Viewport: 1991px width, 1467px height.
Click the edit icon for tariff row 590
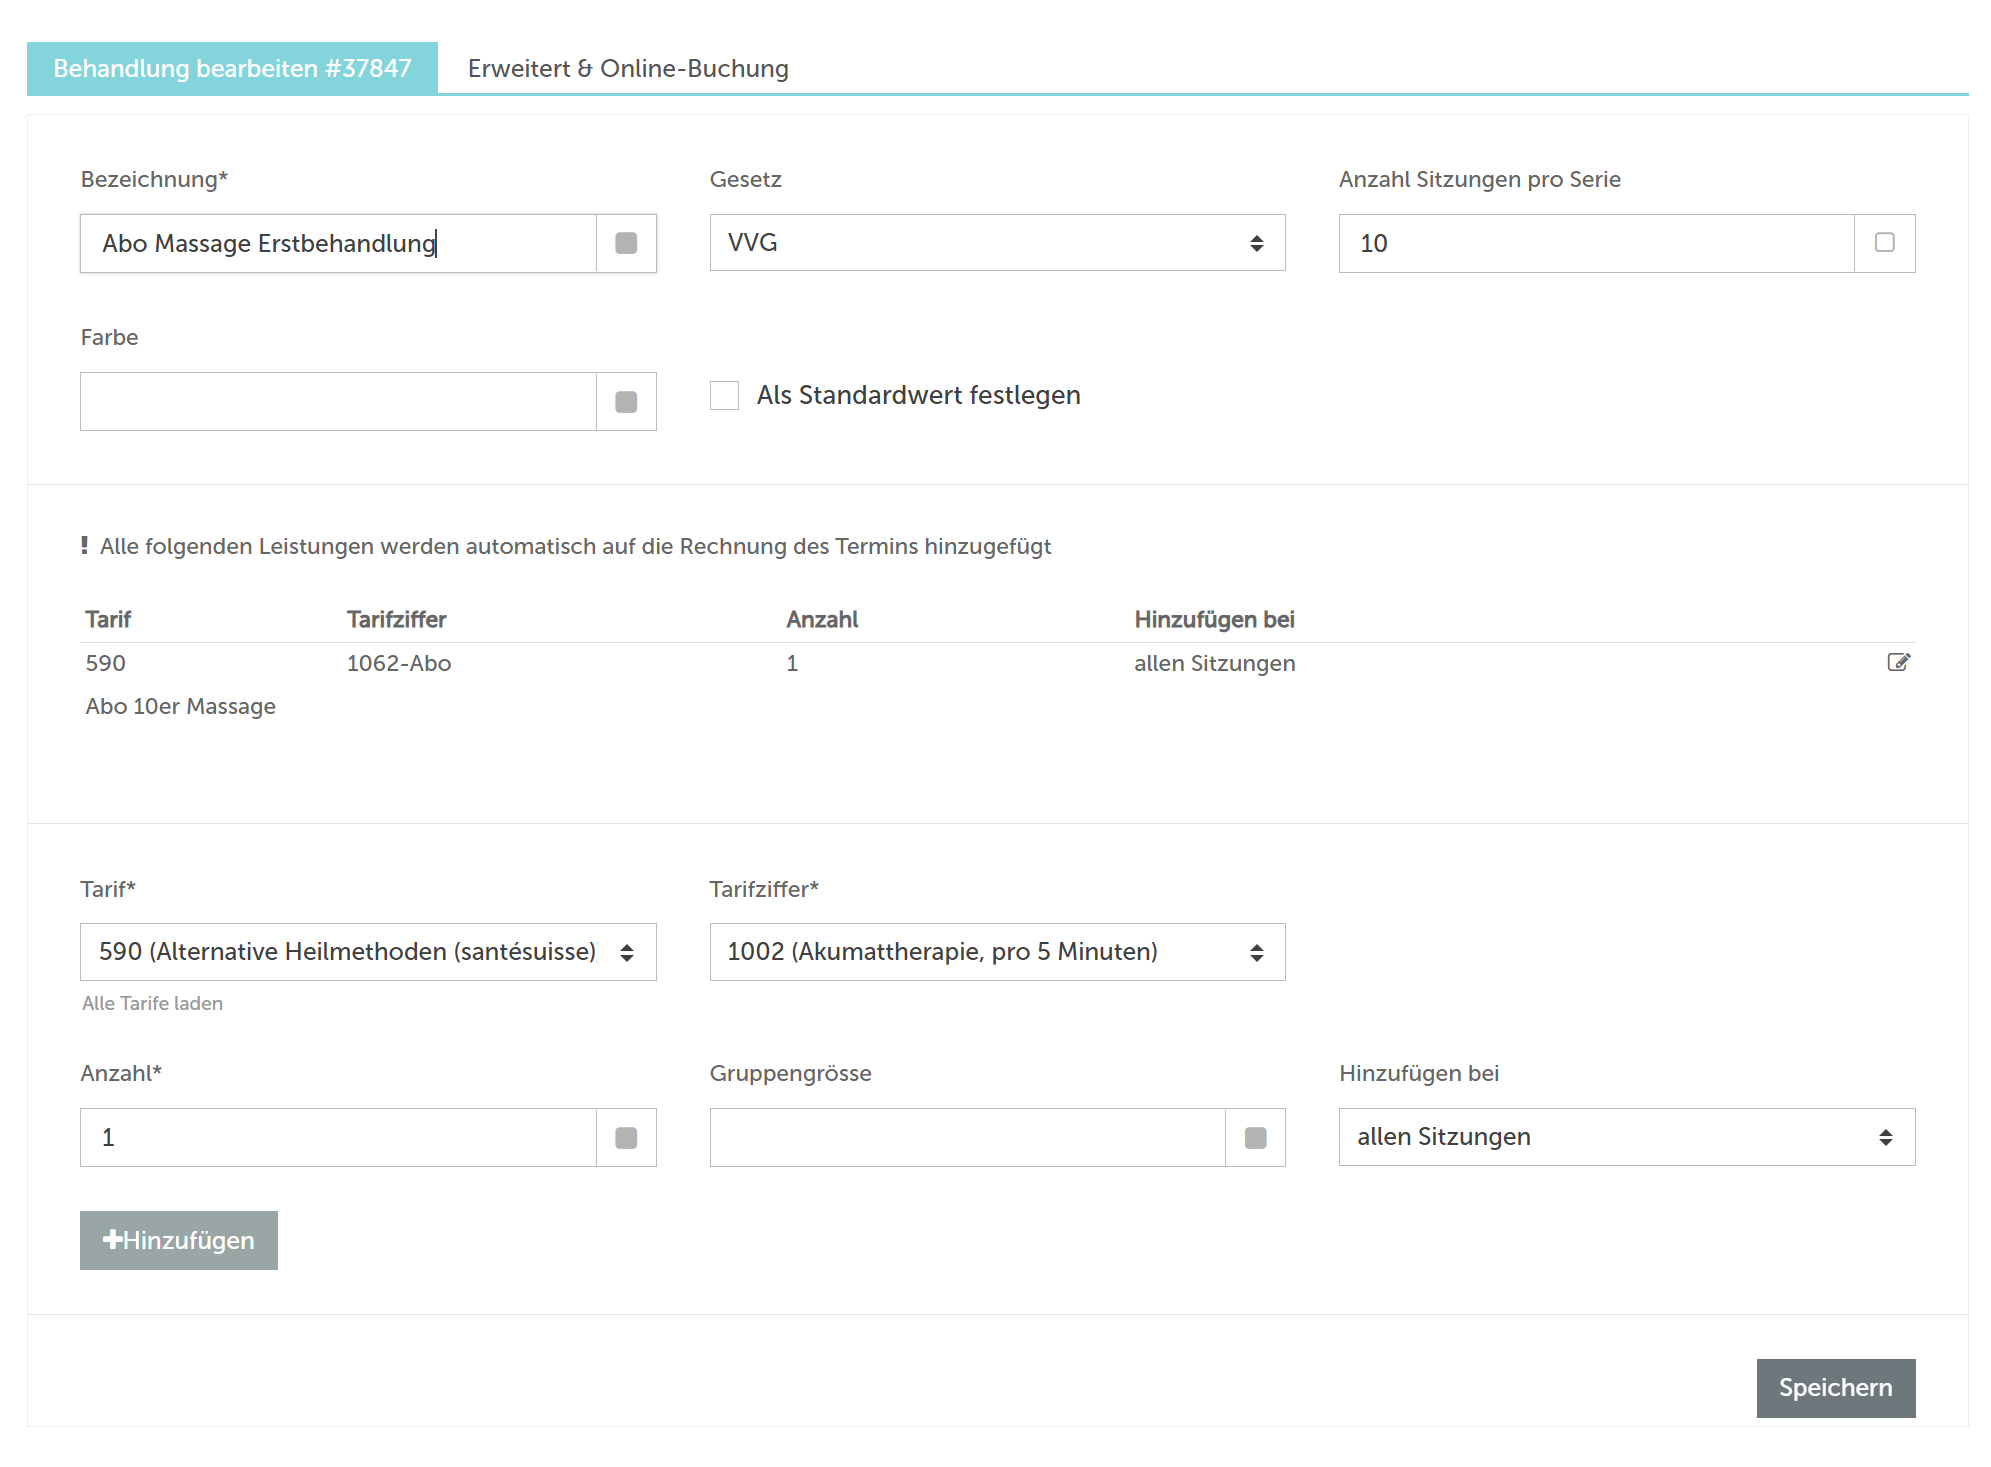click(x=1898, y=662)
